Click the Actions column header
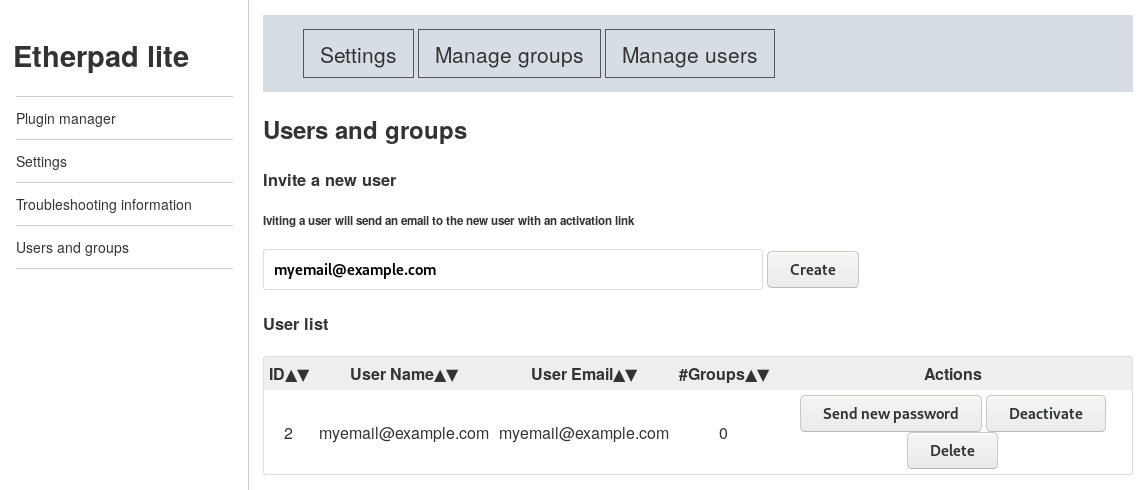 click(952, 374)
